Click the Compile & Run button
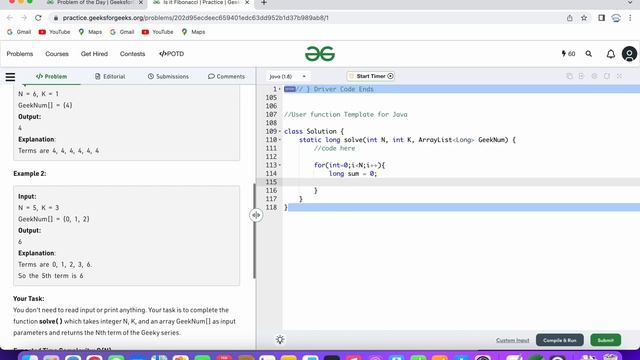Viewport: 640px width, 360px height. pos(560,340)
